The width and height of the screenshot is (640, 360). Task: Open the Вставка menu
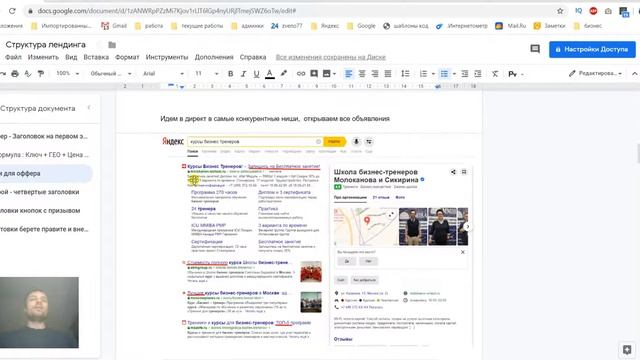pyautogui.click(x=96, y=57)
